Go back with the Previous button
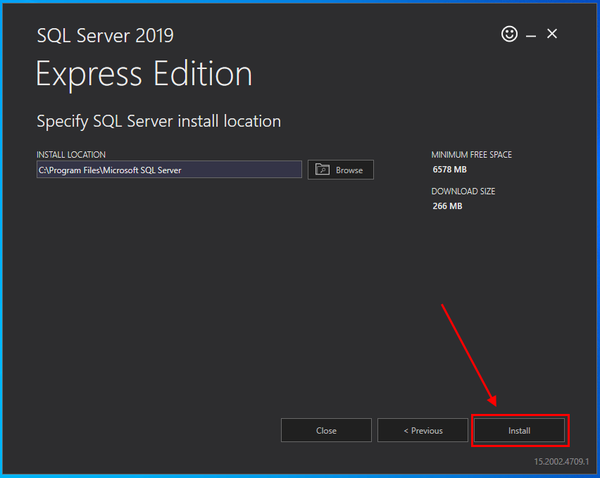This screenshot has height=478, width=600. tap(422, 430)
